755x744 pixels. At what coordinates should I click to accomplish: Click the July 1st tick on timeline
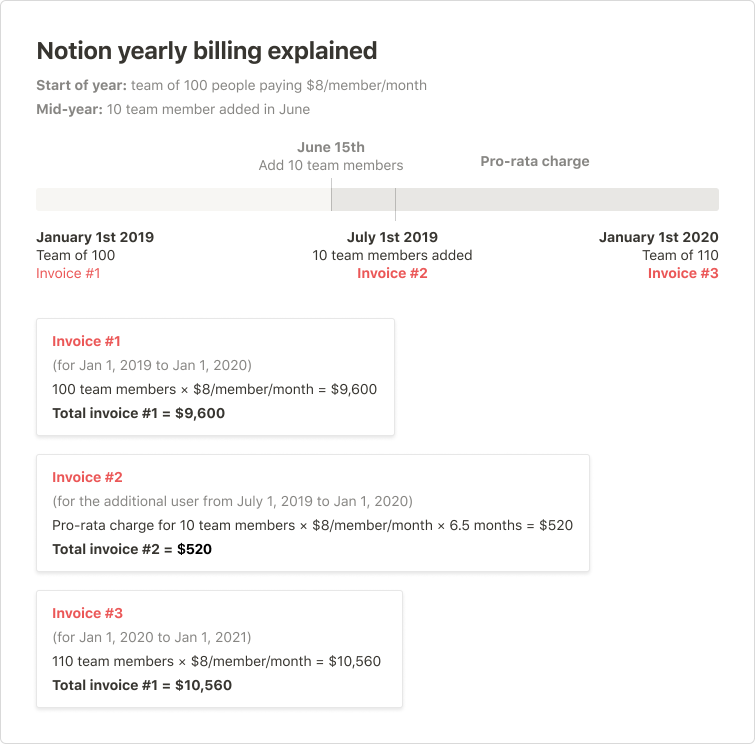click(395, 204)
